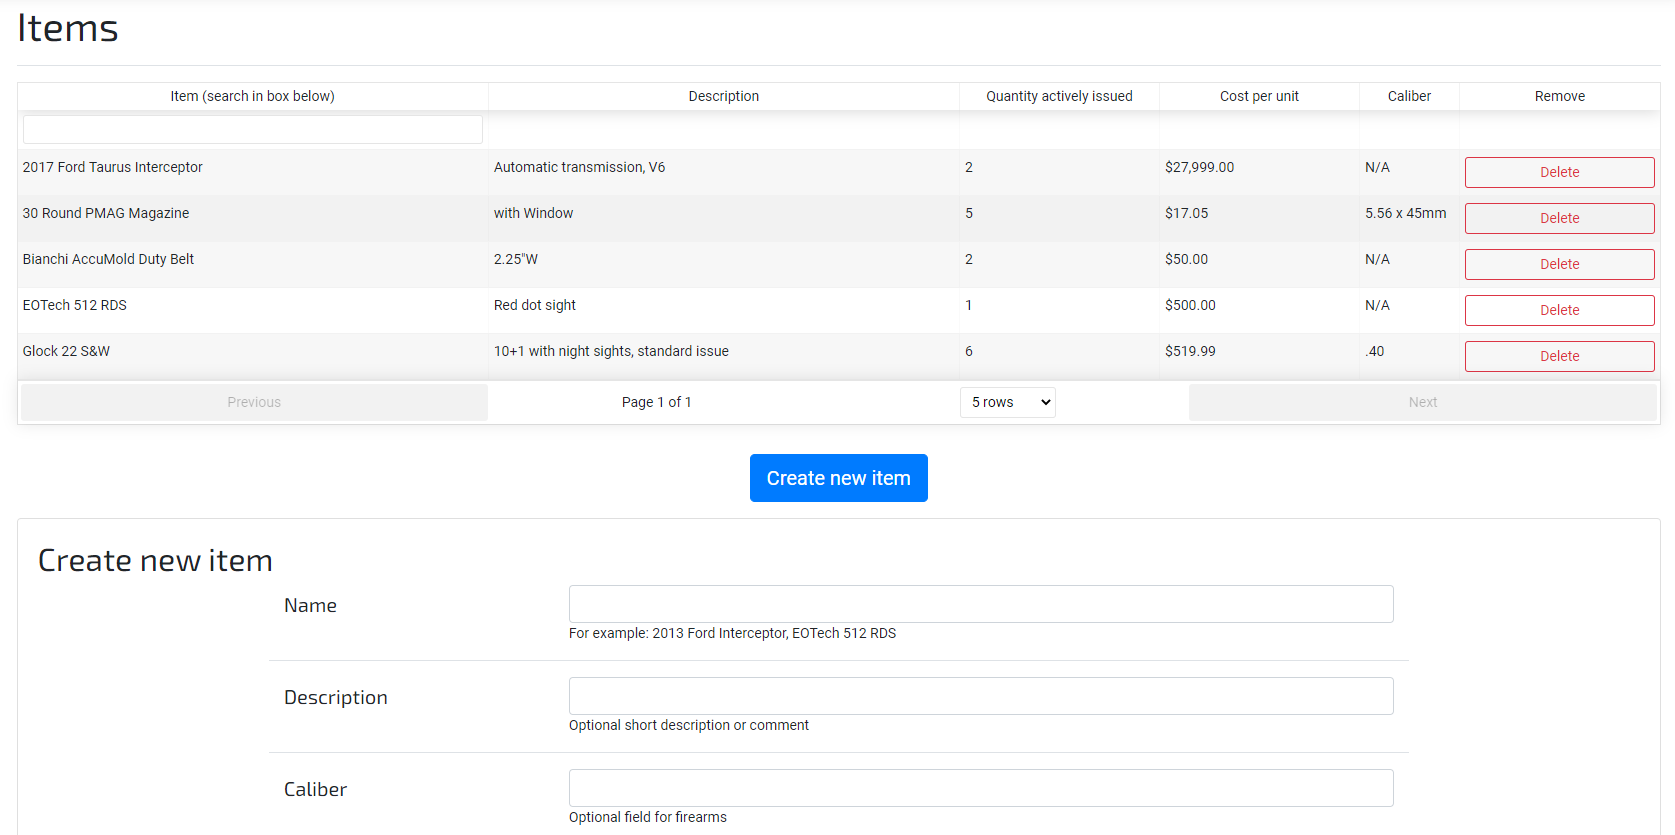This screenshot has height=835, width=1675.
Task: Click the Description text field in form
Action: pos(980,696)
